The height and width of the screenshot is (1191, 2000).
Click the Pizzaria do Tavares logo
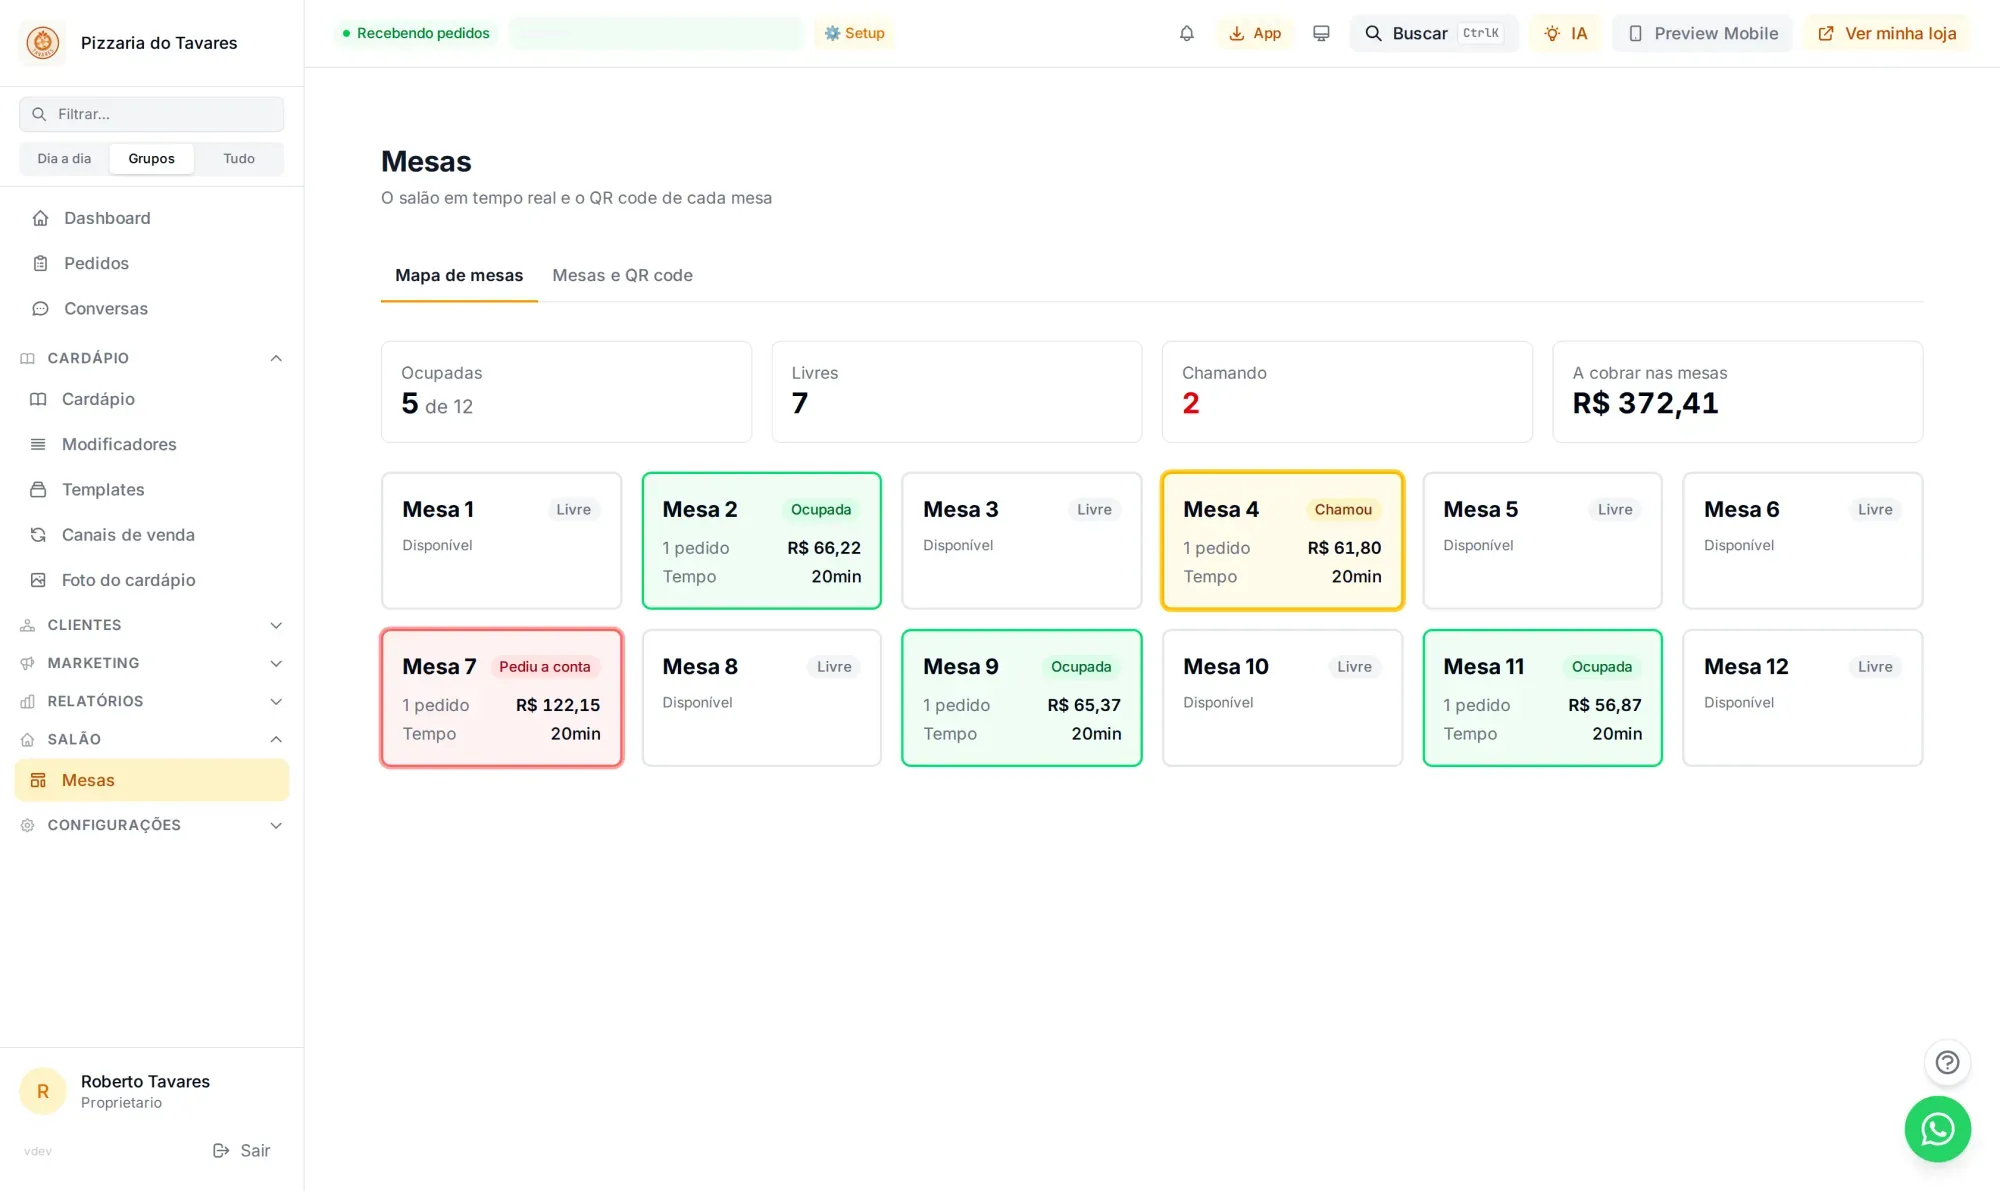pos(43,43)
